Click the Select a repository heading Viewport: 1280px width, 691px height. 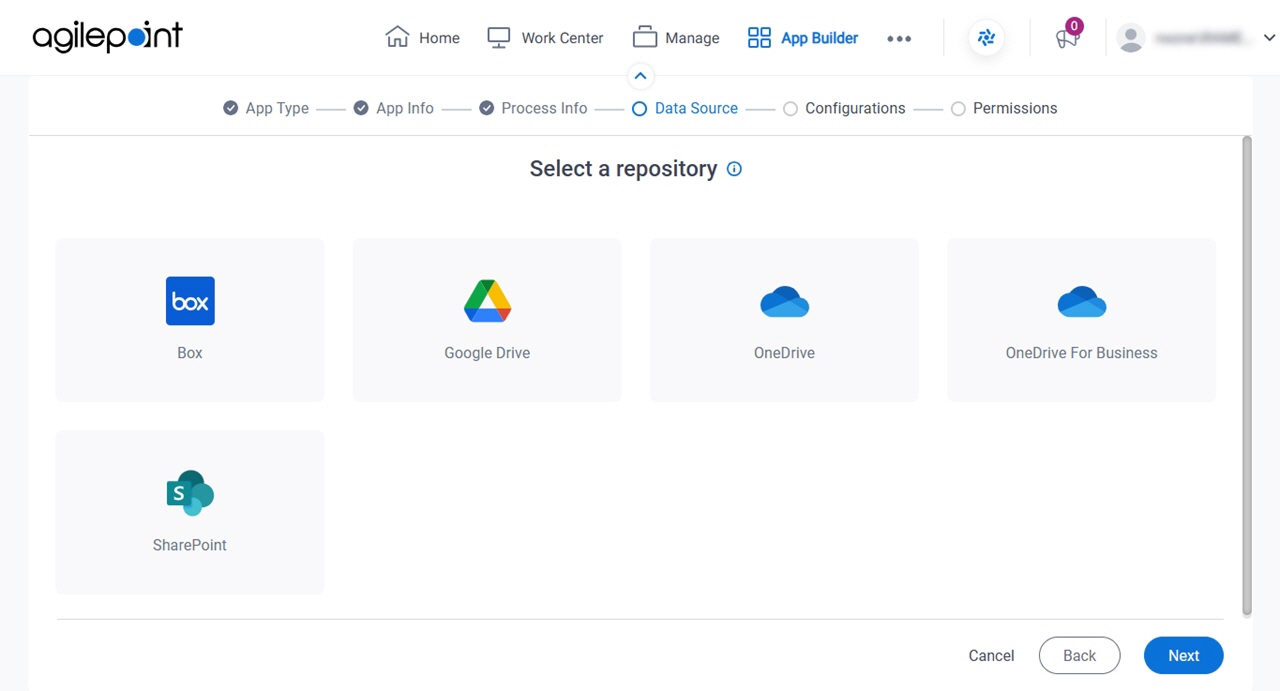(x=623, y=169)
